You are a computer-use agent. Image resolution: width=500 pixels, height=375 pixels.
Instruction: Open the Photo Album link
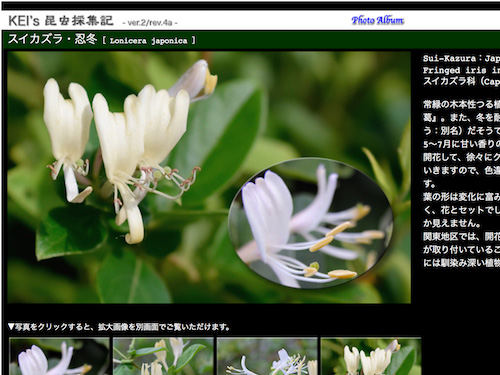(378, 21)
